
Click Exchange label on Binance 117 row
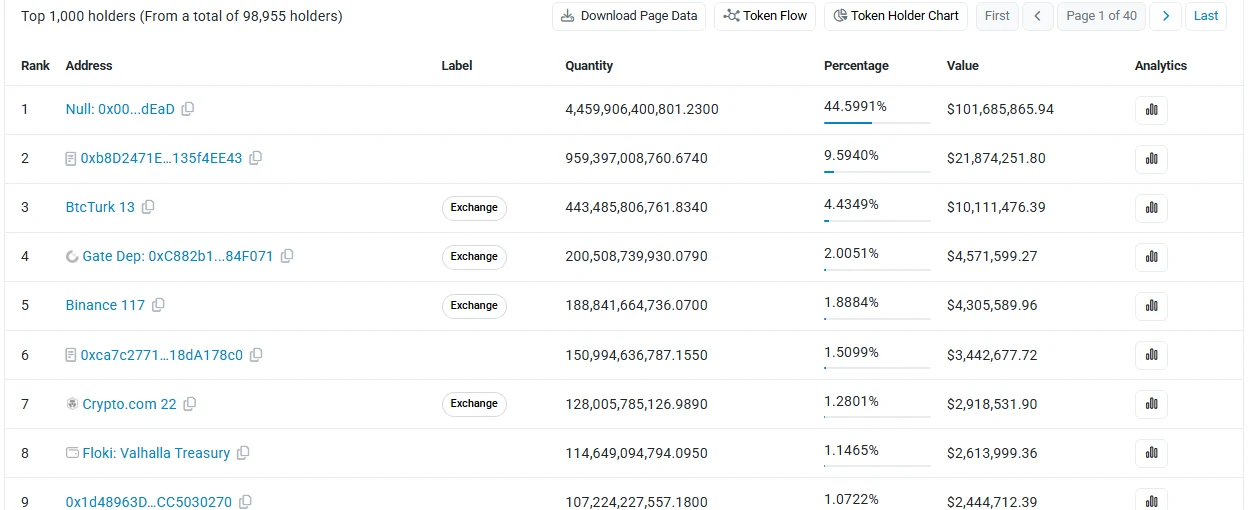coord(474,306)
